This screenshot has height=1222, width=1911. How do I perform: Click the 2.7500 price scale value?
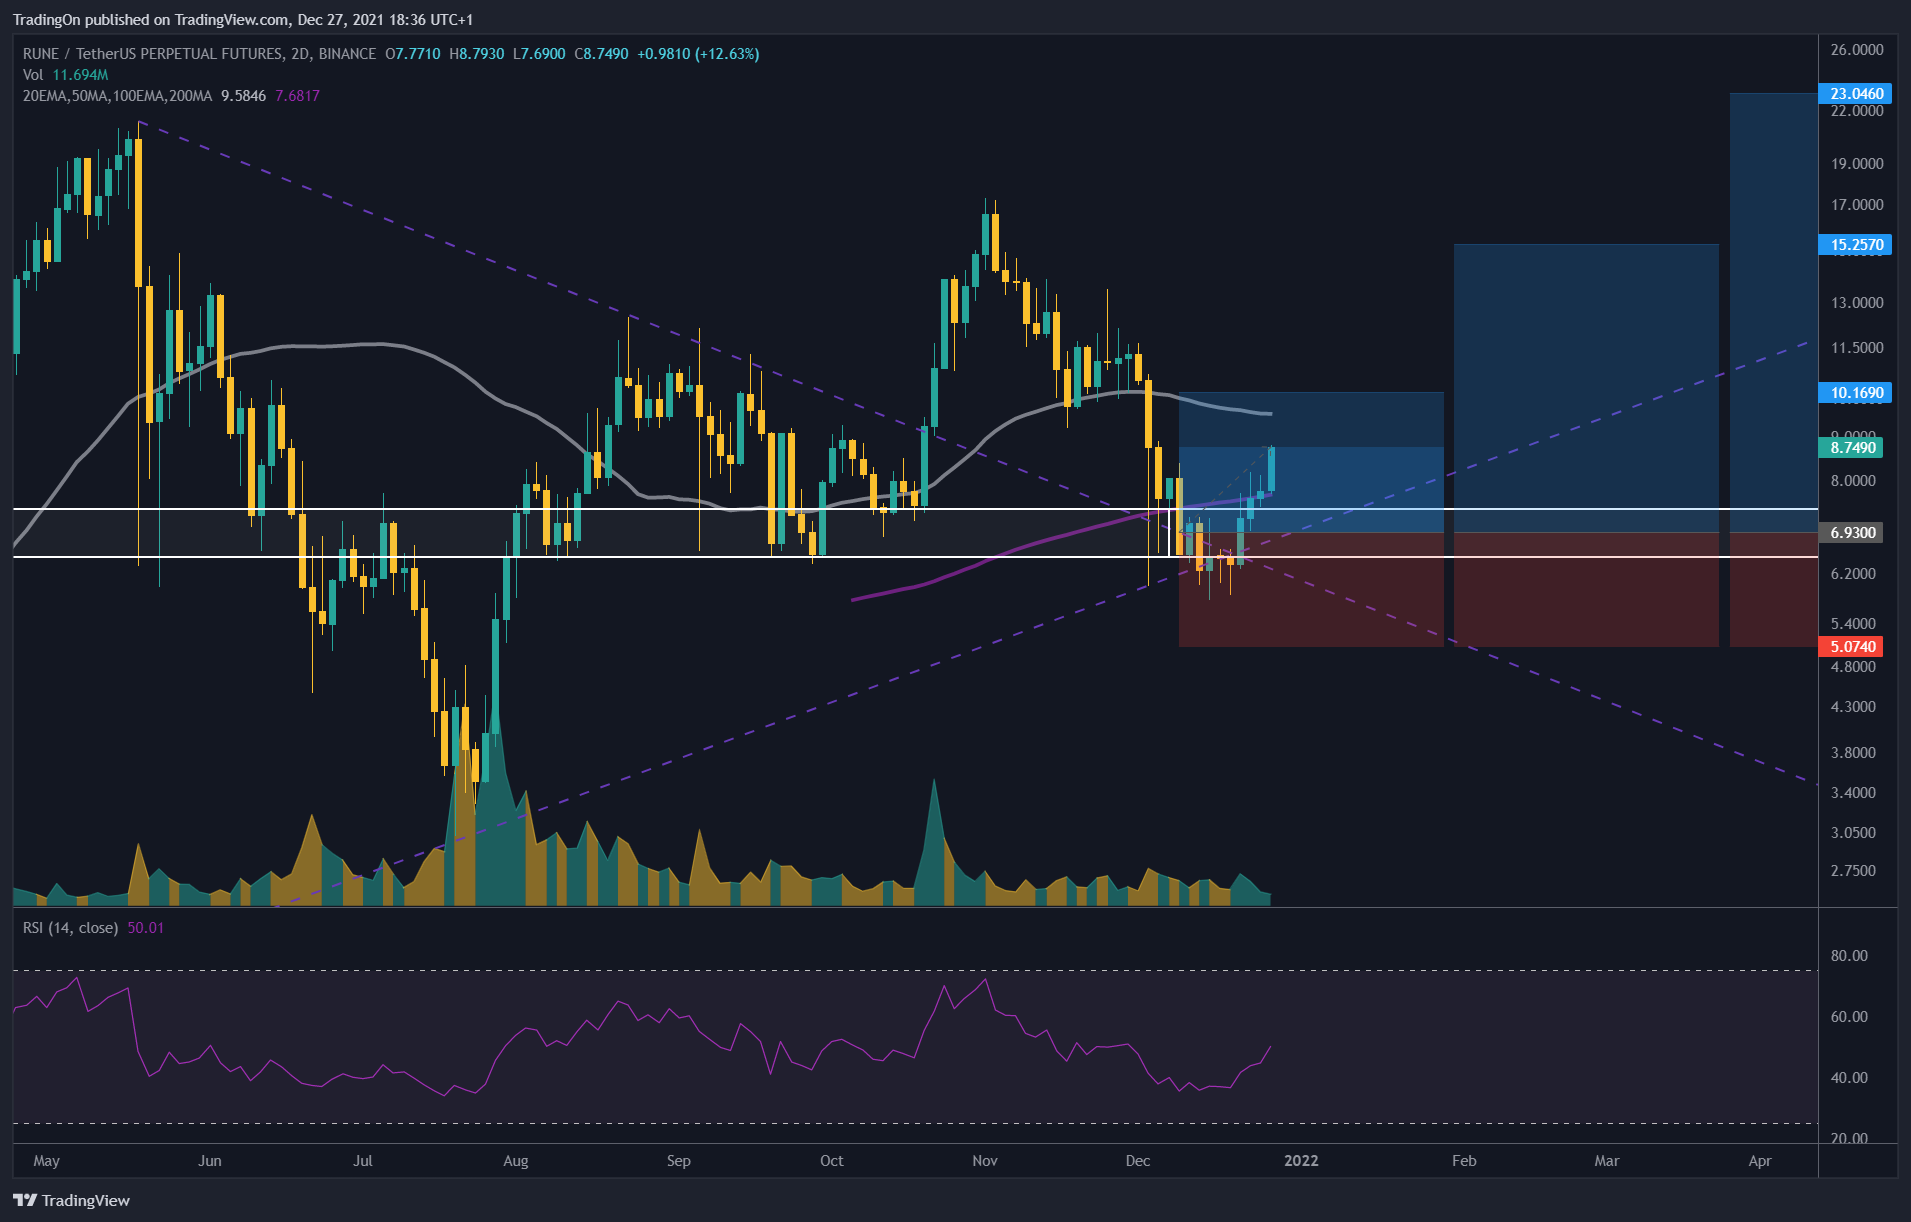(x=1853, y=871)
